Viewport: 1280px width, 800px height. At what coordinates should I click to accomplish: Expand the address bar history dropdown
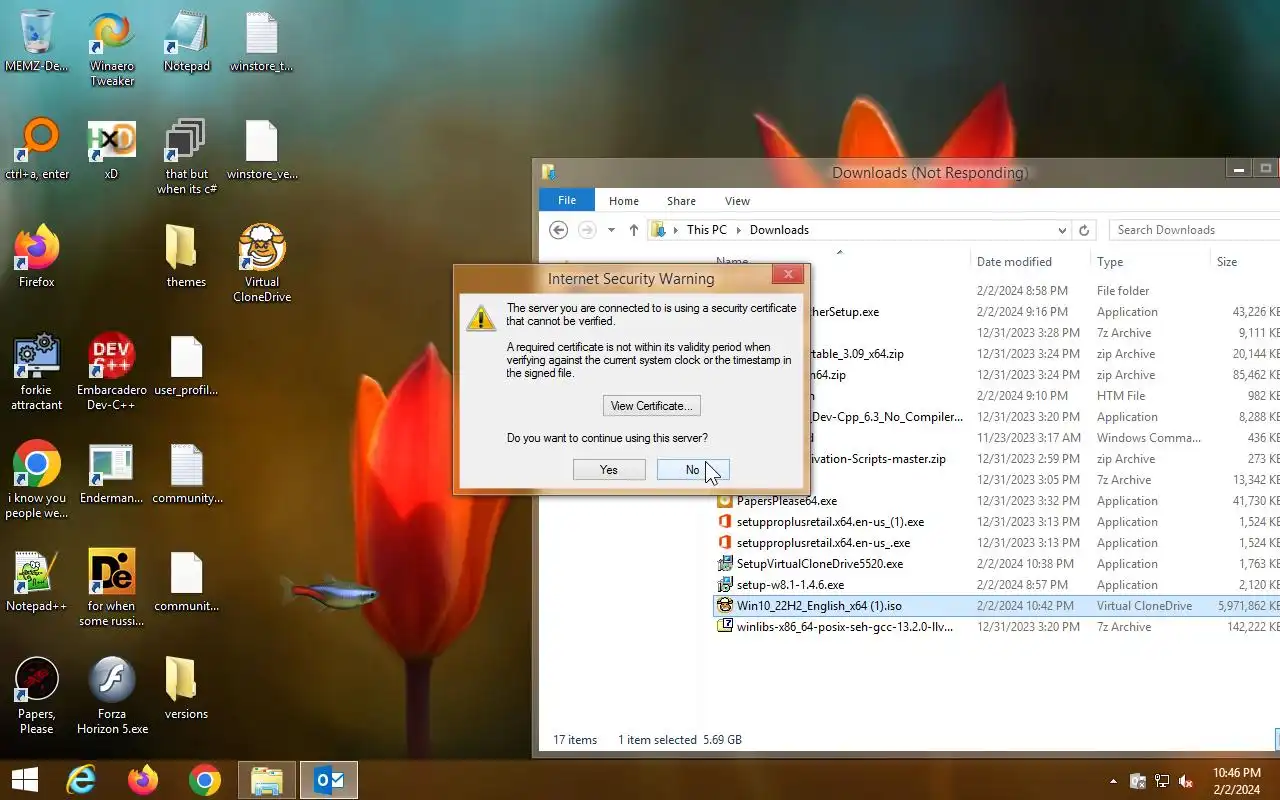tap(1062, 230)
